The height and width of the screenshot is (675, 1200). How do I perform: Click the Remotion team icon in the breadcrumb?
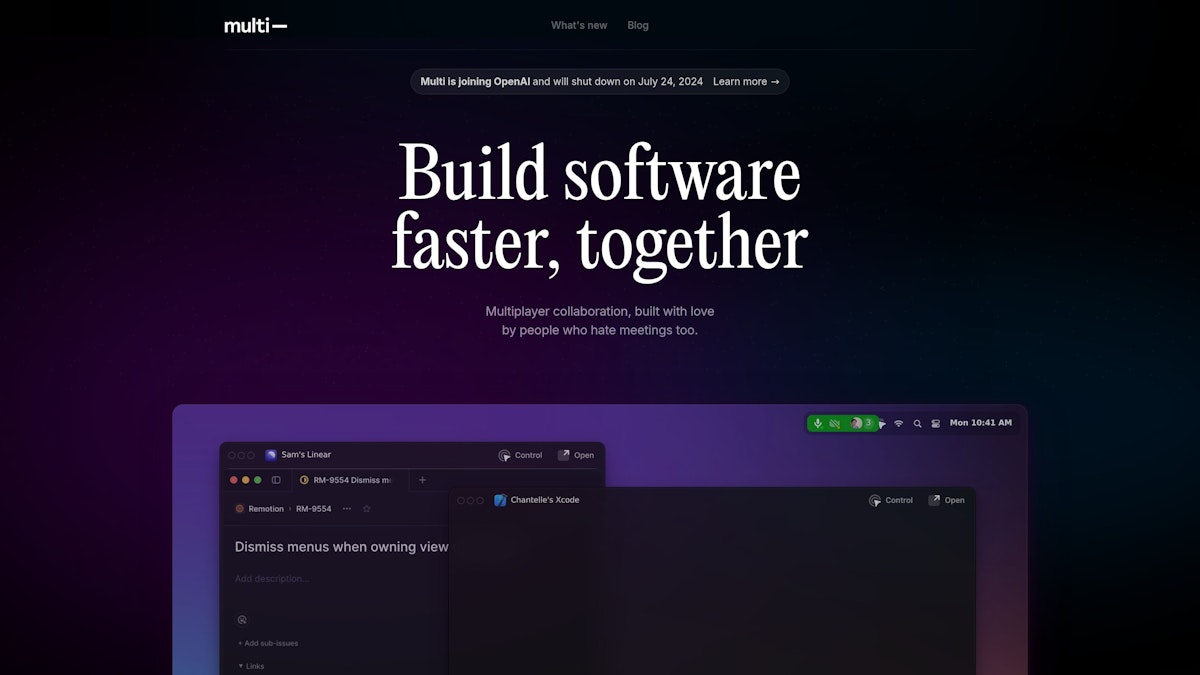(239, 508)
